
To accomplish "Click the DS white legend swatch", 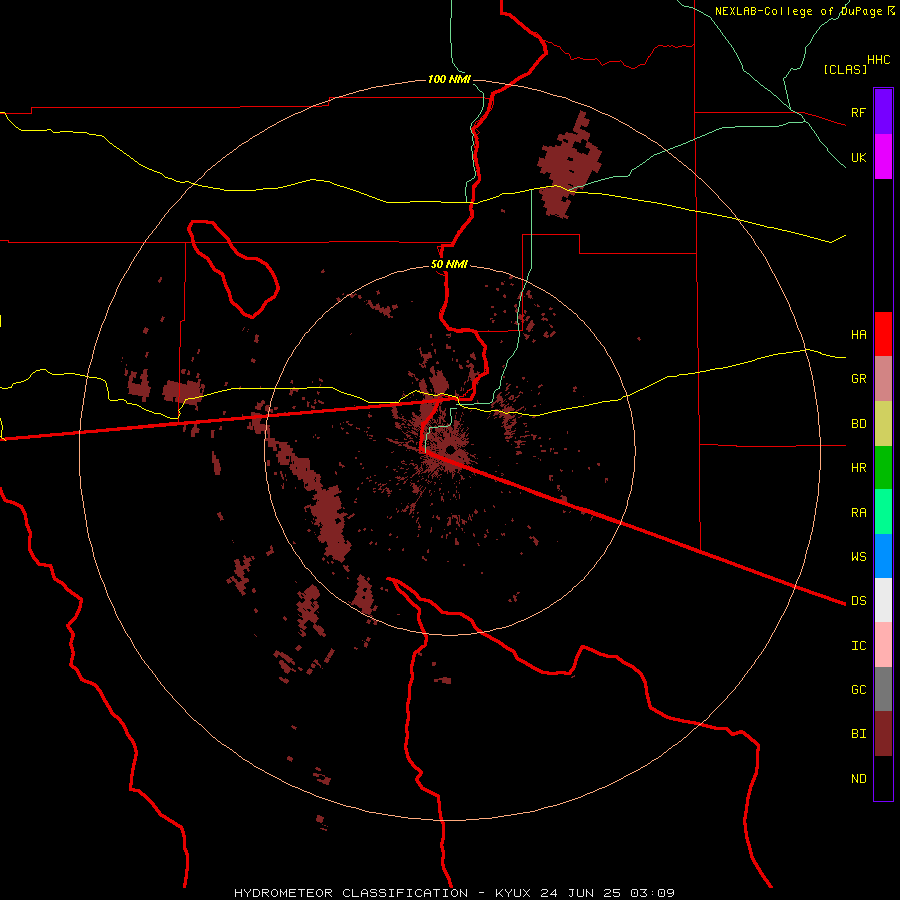I will 883,600.
